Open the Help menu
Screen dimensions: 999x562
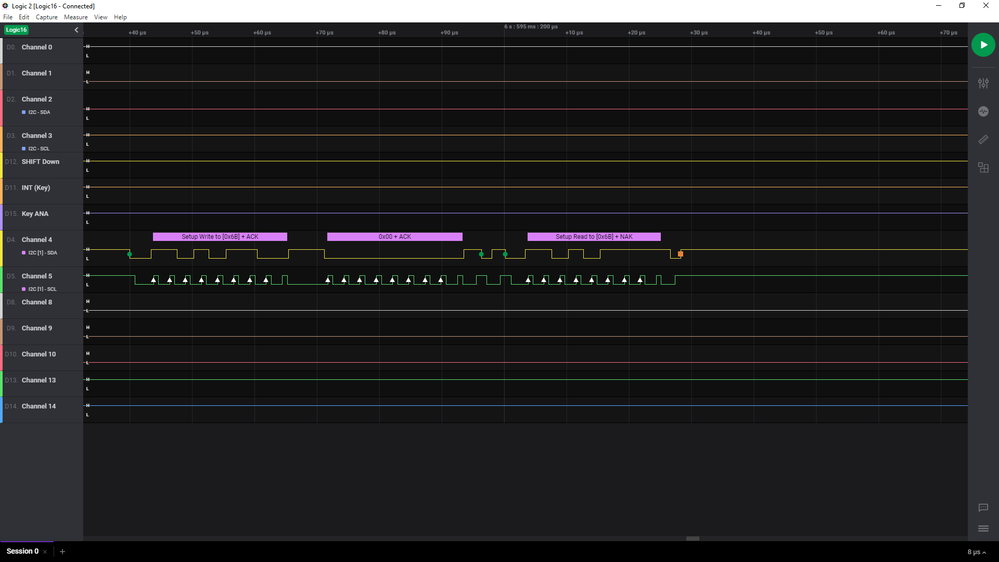pos(120,17)
